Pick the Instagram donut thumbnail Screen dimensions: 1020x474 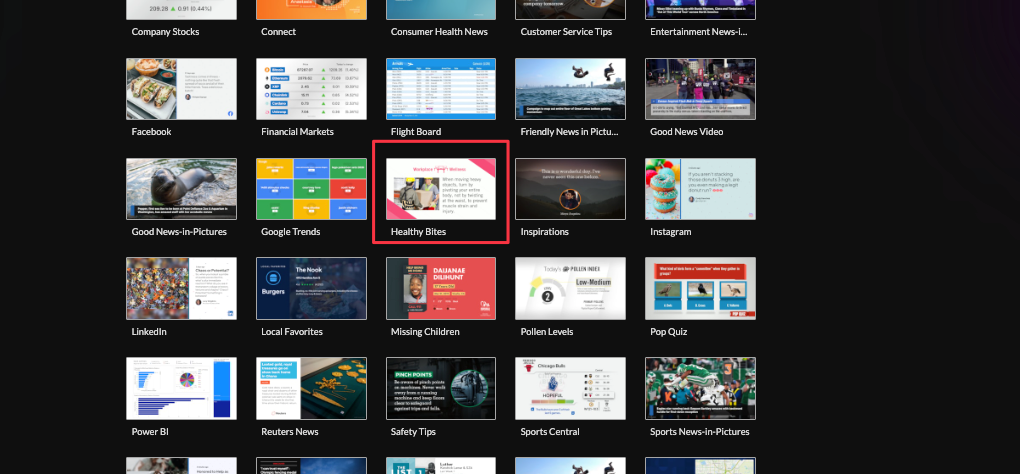[x=700, y=188]
